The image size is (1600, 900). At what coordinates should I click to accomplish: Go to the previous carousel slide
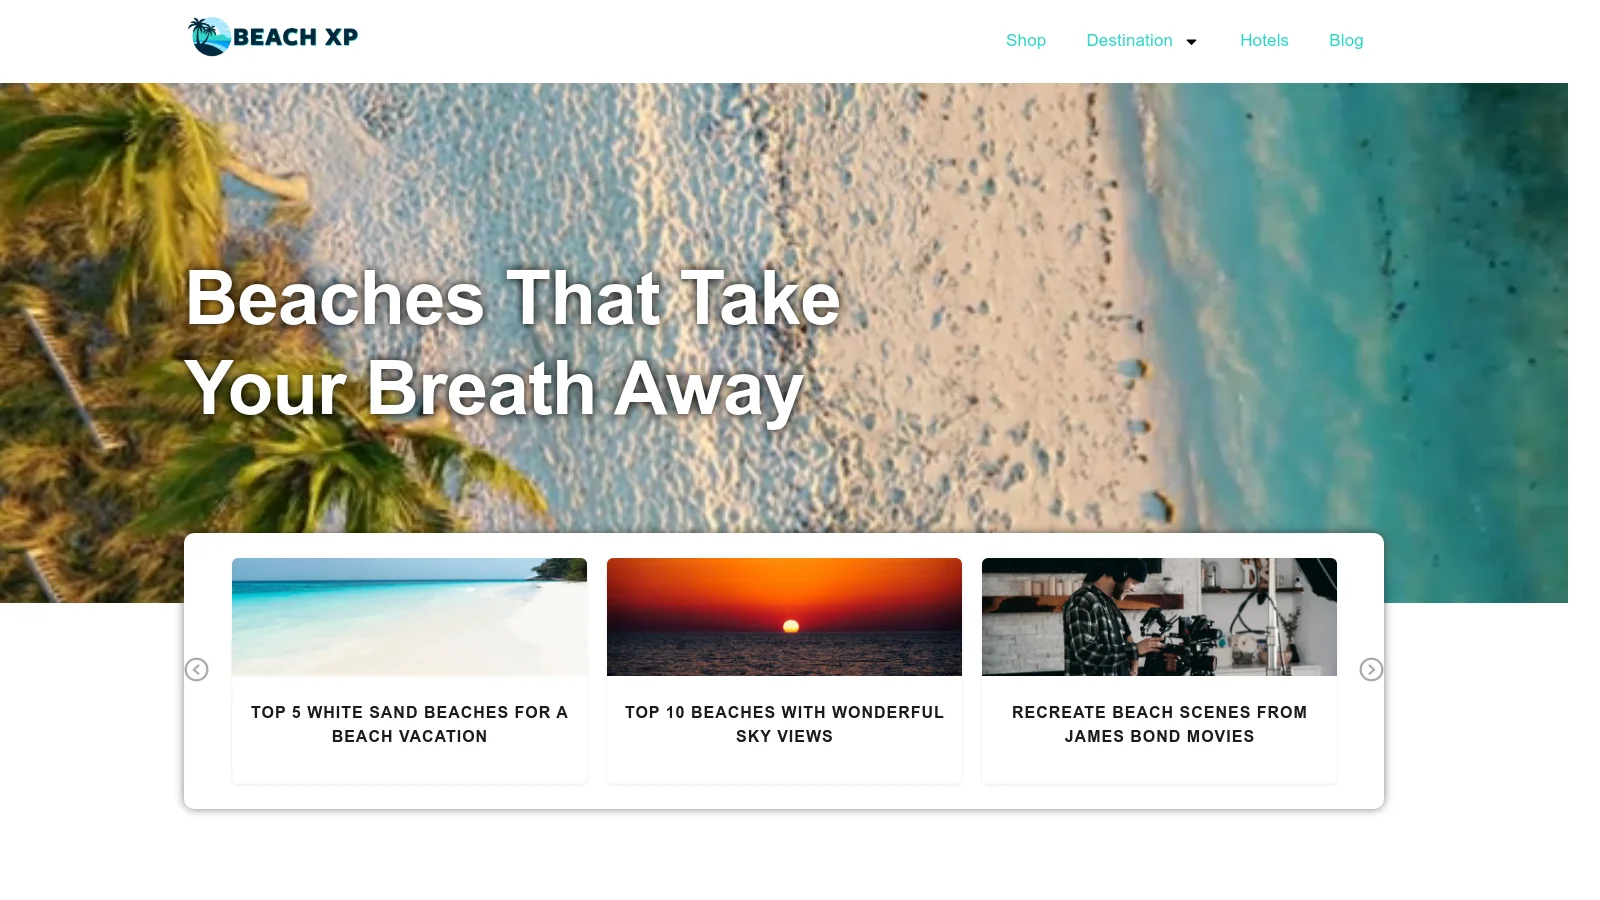coord(197,670)
